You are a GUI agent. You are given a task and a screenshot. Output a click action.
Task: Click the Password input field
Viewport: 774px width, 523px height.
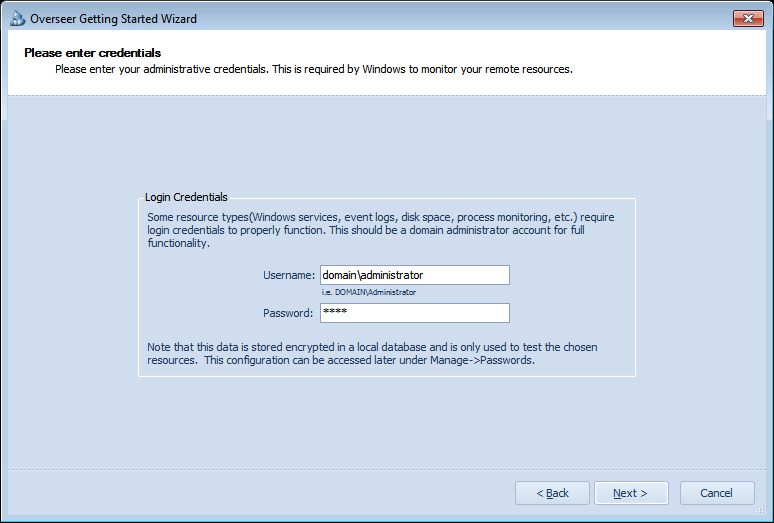[415, 313]
